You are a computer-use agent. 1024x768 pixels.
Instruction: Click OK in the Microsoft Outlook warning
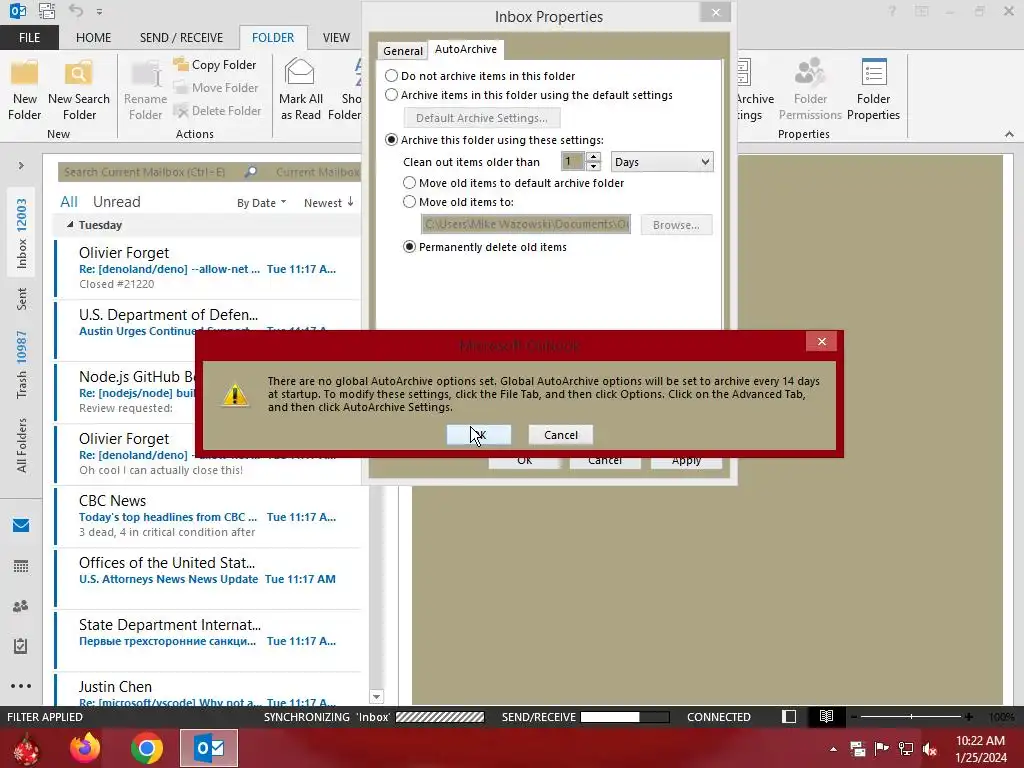pos(479,435)
